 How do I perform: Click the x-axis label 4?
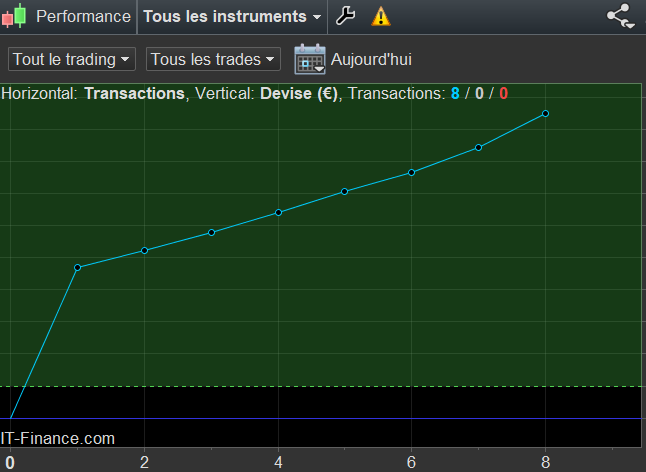pyautogui.click(x=278, y=463)
